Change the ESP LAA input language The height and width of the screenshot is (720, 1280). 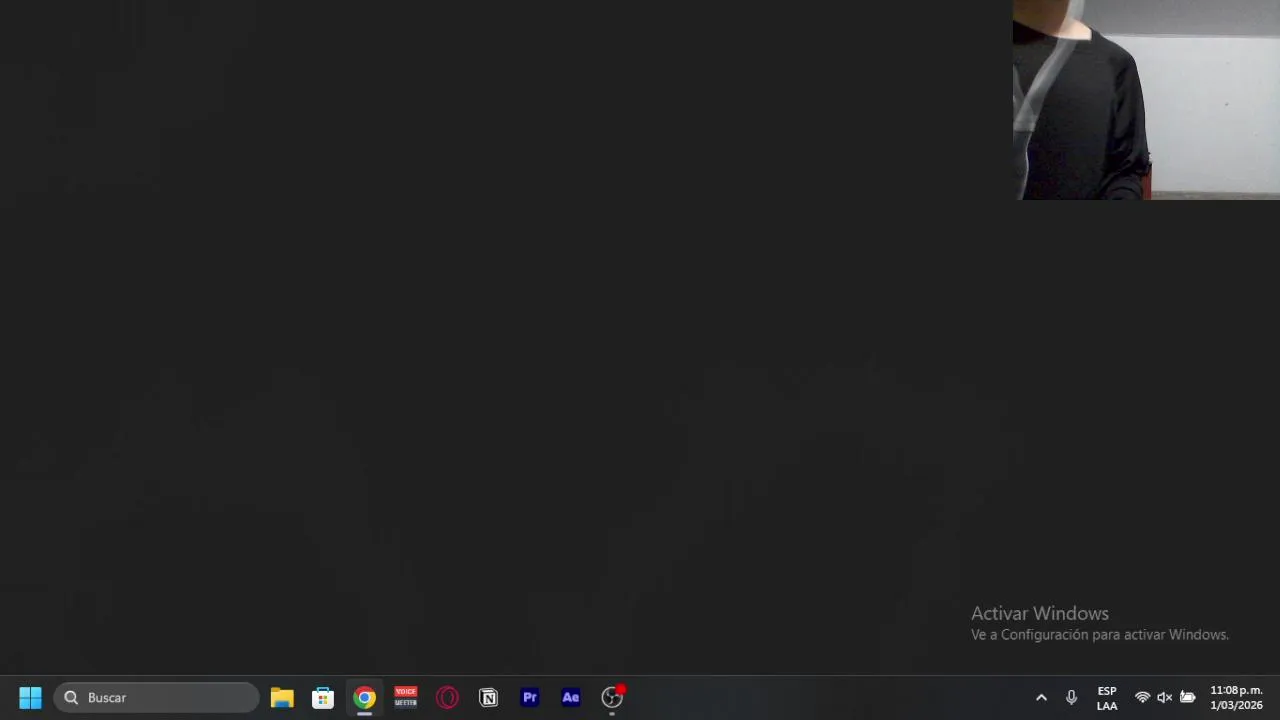tap(1107, 698)
